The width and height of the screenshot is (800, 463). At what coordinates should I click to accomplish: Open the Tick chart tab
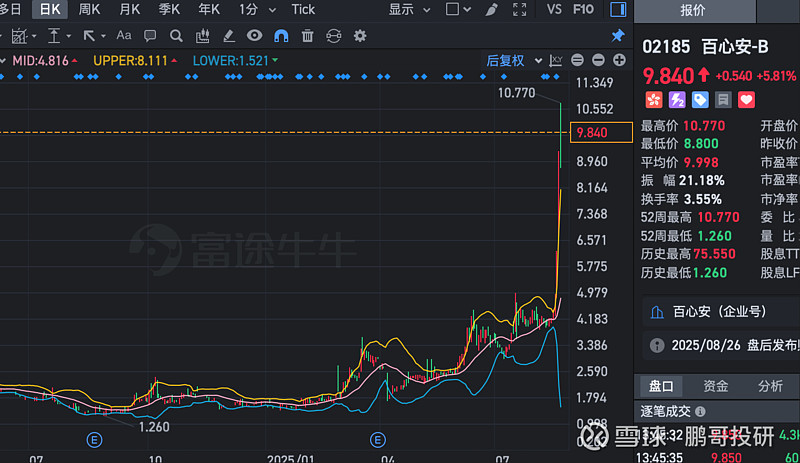click(x=303, y=9)
